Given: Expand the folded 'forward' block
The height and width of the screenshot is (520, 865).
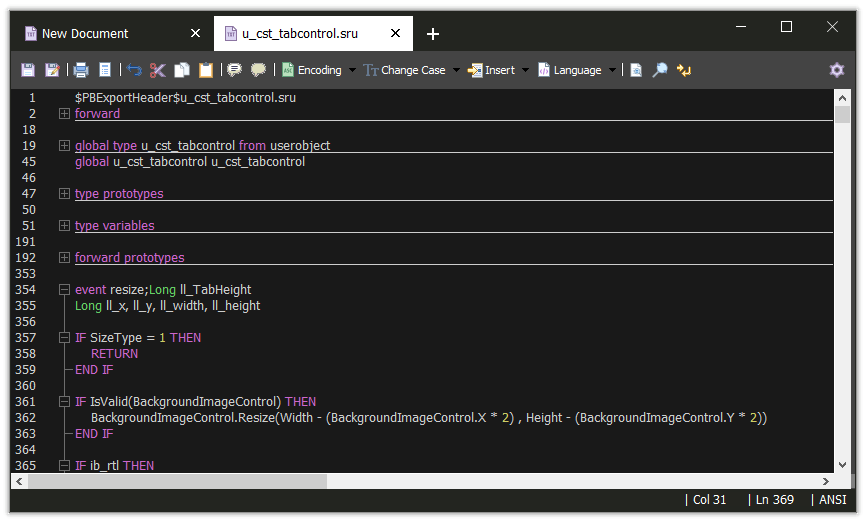Looking at the screenshot, I should pyautogui.click(x=64, y=114).
